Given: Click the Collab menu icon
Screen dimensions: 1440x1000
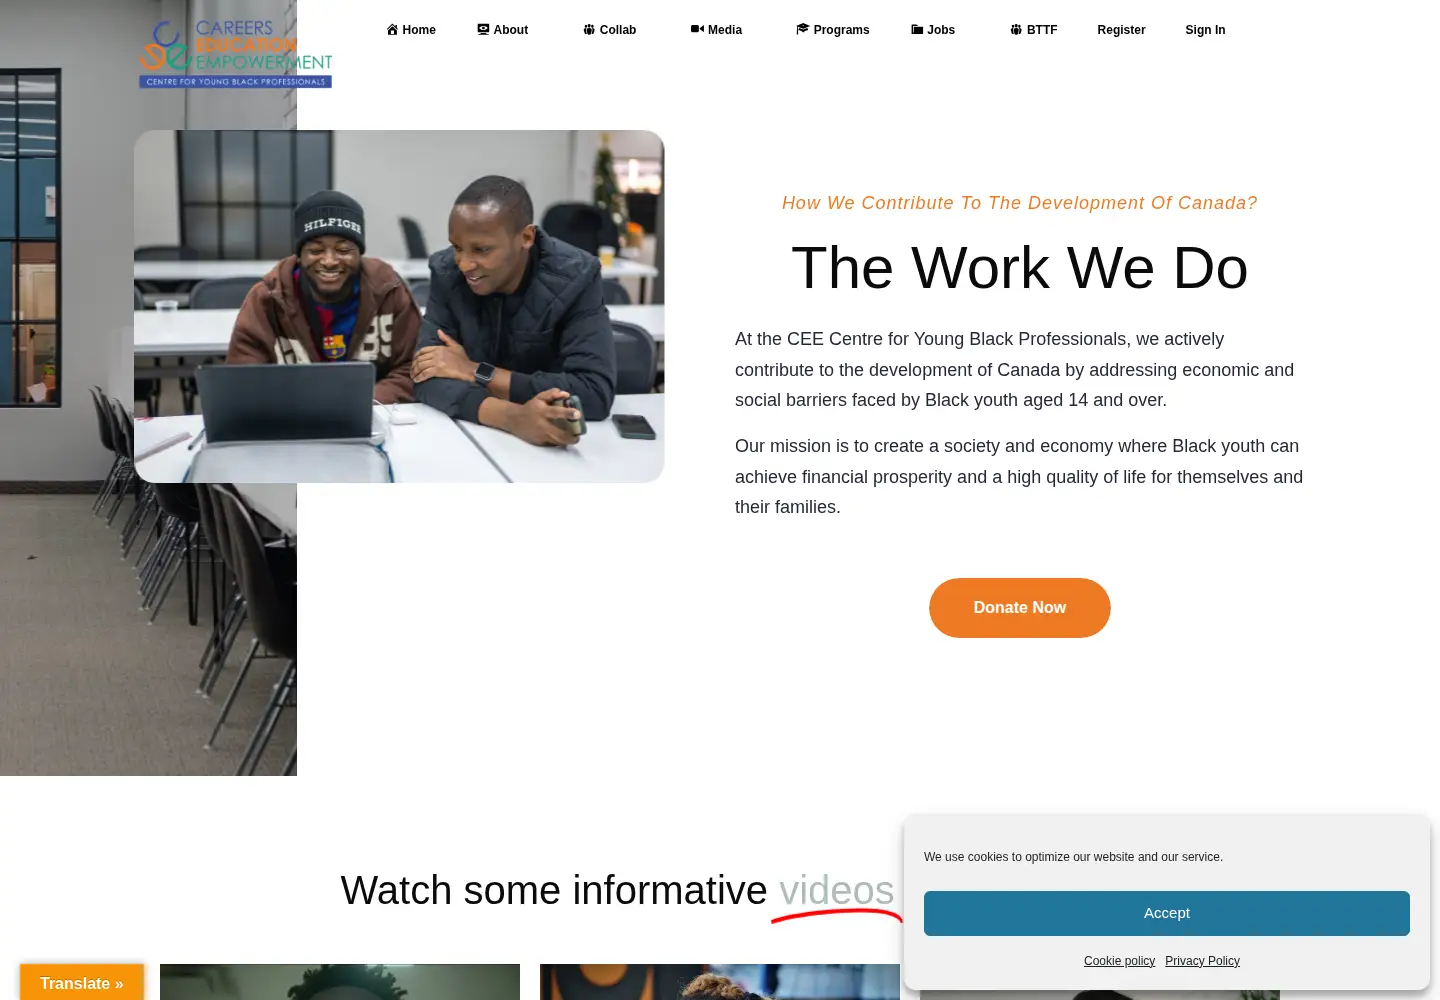Looking at the screenshot, I should [x=589, y=30].
